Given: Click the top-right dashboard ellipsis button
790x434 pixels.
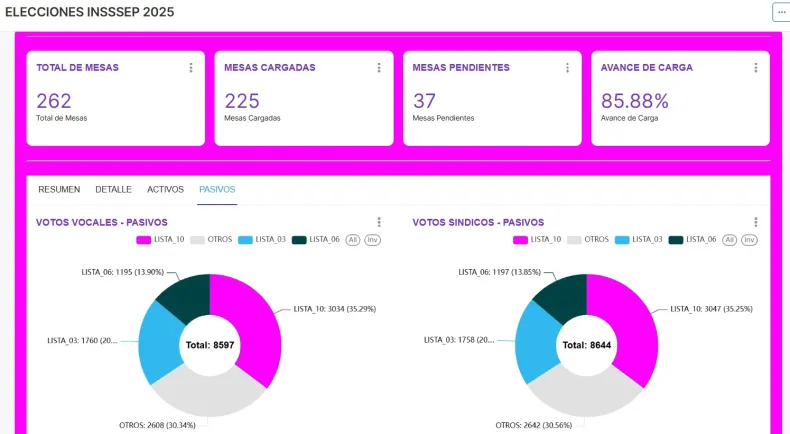Looking at the screenshot, I should click(781, 12).
